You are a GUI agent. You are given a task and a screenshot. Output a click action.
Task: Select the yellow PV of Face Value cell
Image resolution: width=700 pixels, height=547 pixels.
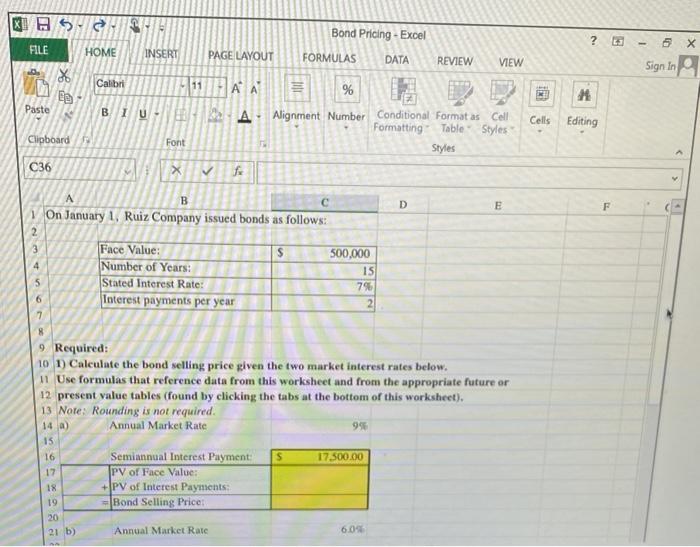320,472
